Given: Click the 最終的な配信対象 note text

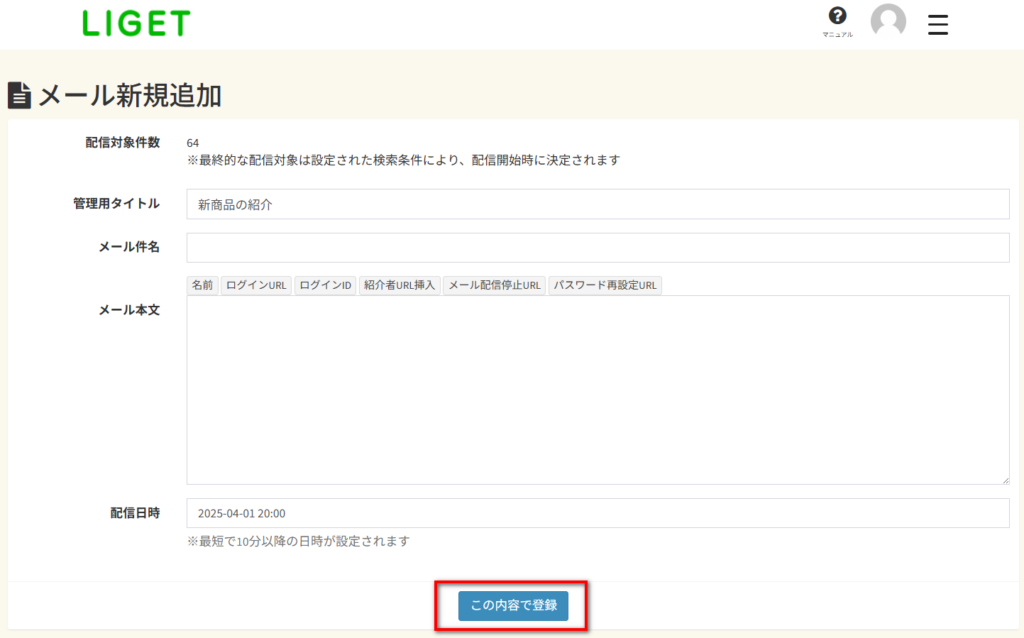Looking at the screenshot, I should (404, 160).
